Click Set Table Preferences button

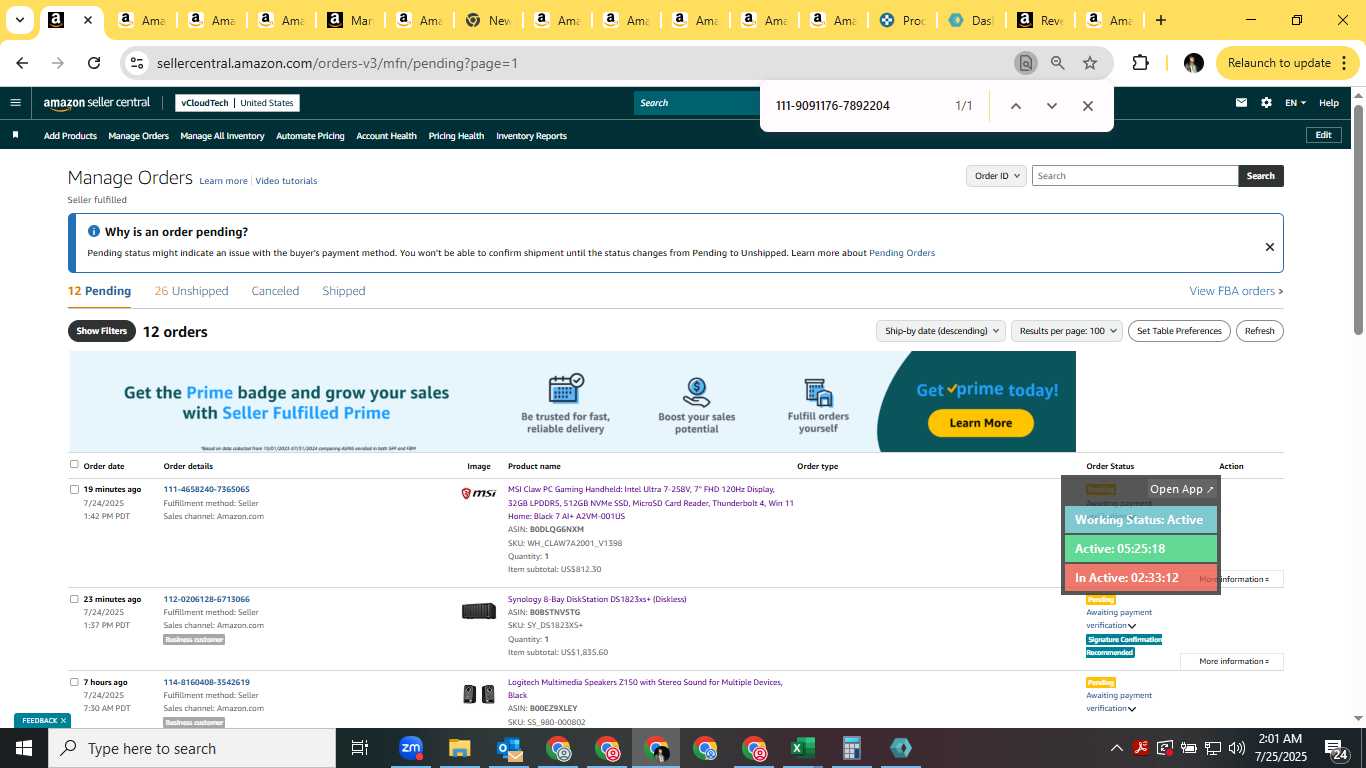click(x=1180, y=331)
